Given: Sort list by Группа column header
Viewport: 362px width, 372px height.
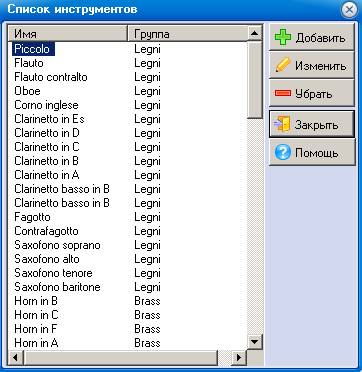Looking at the screenshot, I should coord(188,33).
